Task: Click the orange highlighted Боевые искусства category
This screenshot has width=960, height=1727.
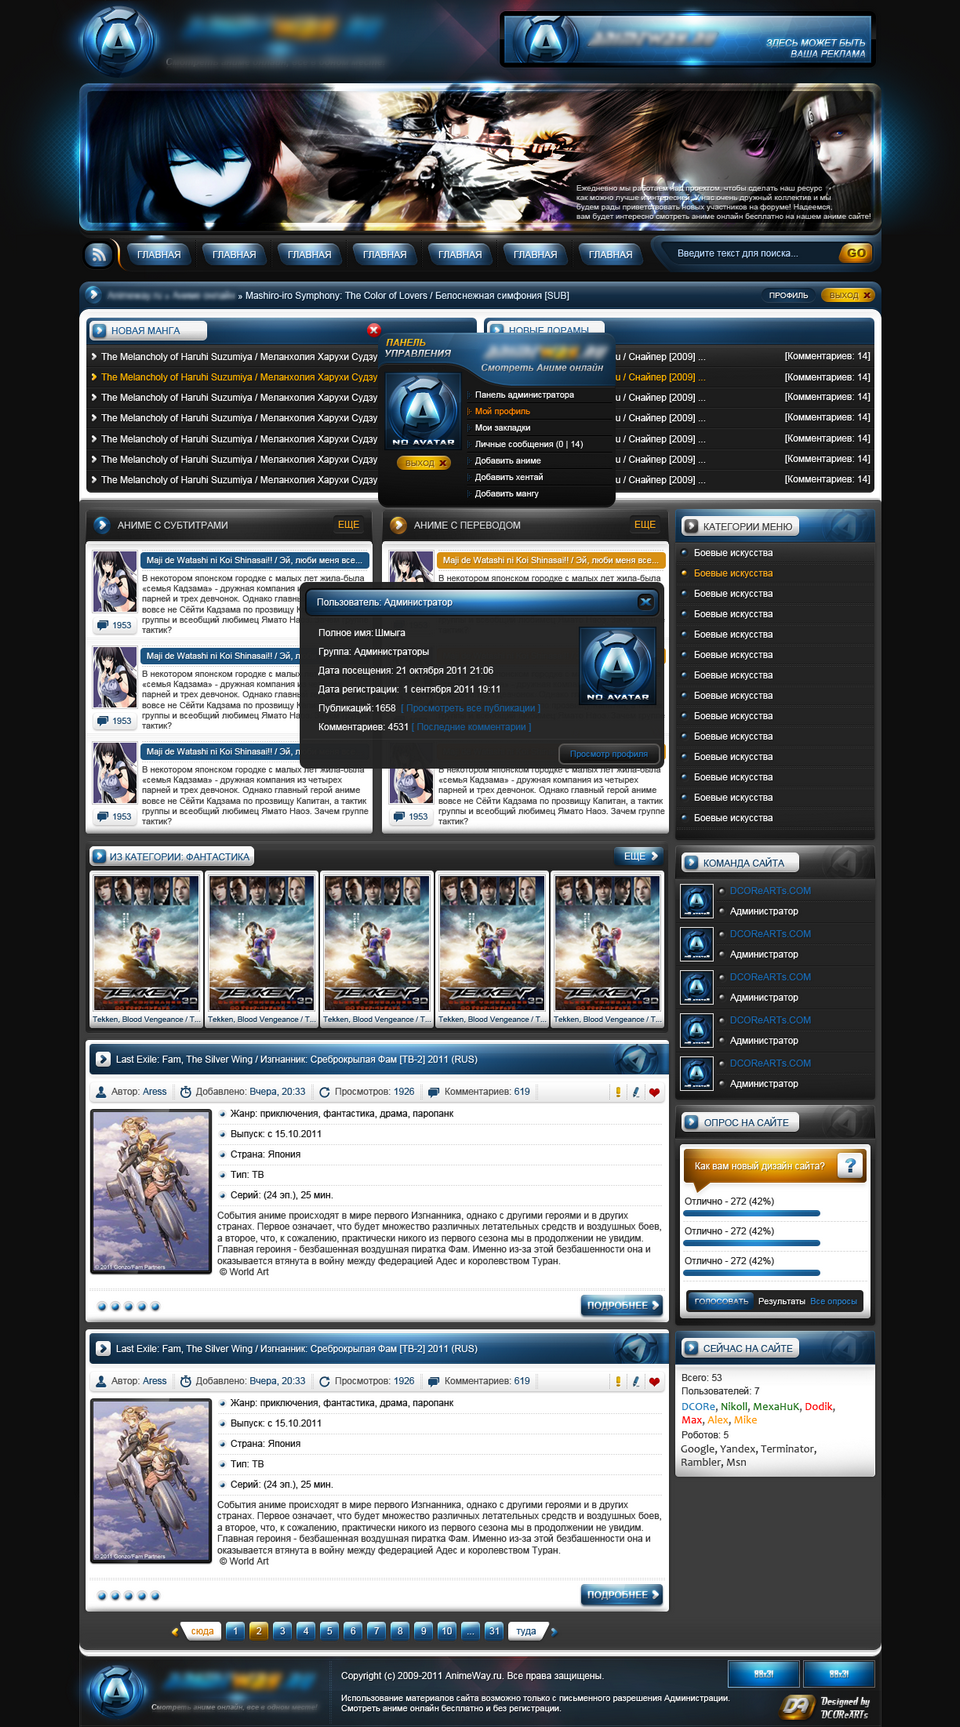Action: click(733, 573)
